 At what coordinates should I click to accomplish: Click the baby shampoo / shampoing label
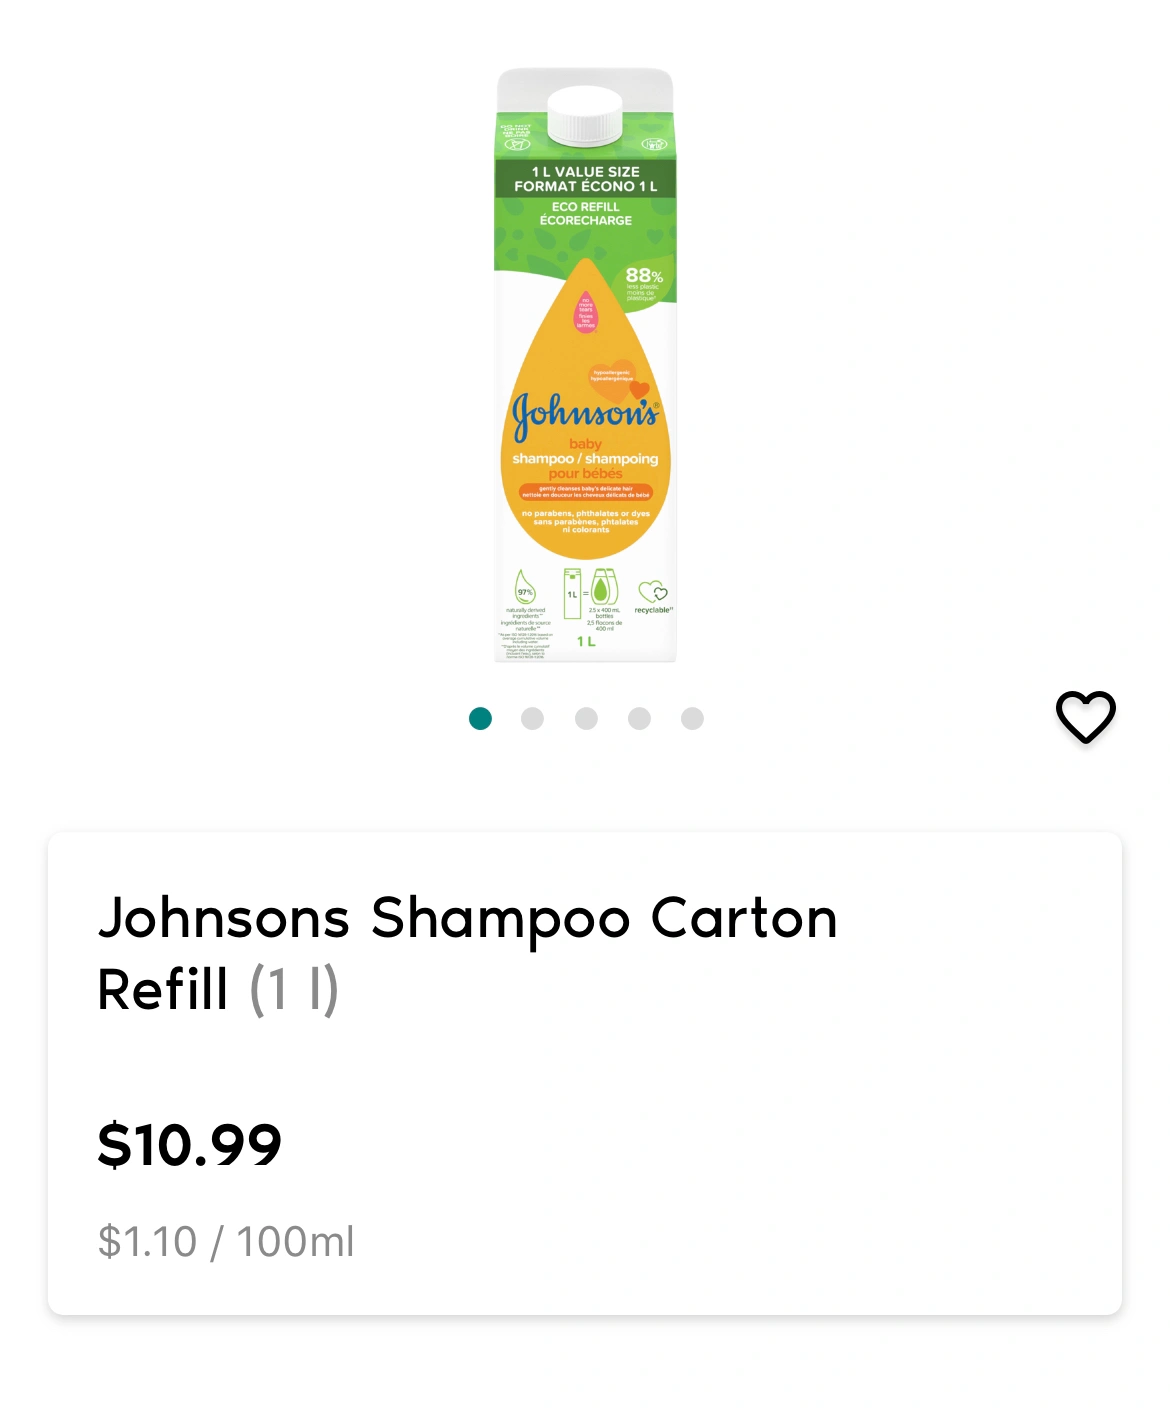click(x=585, y=458)
